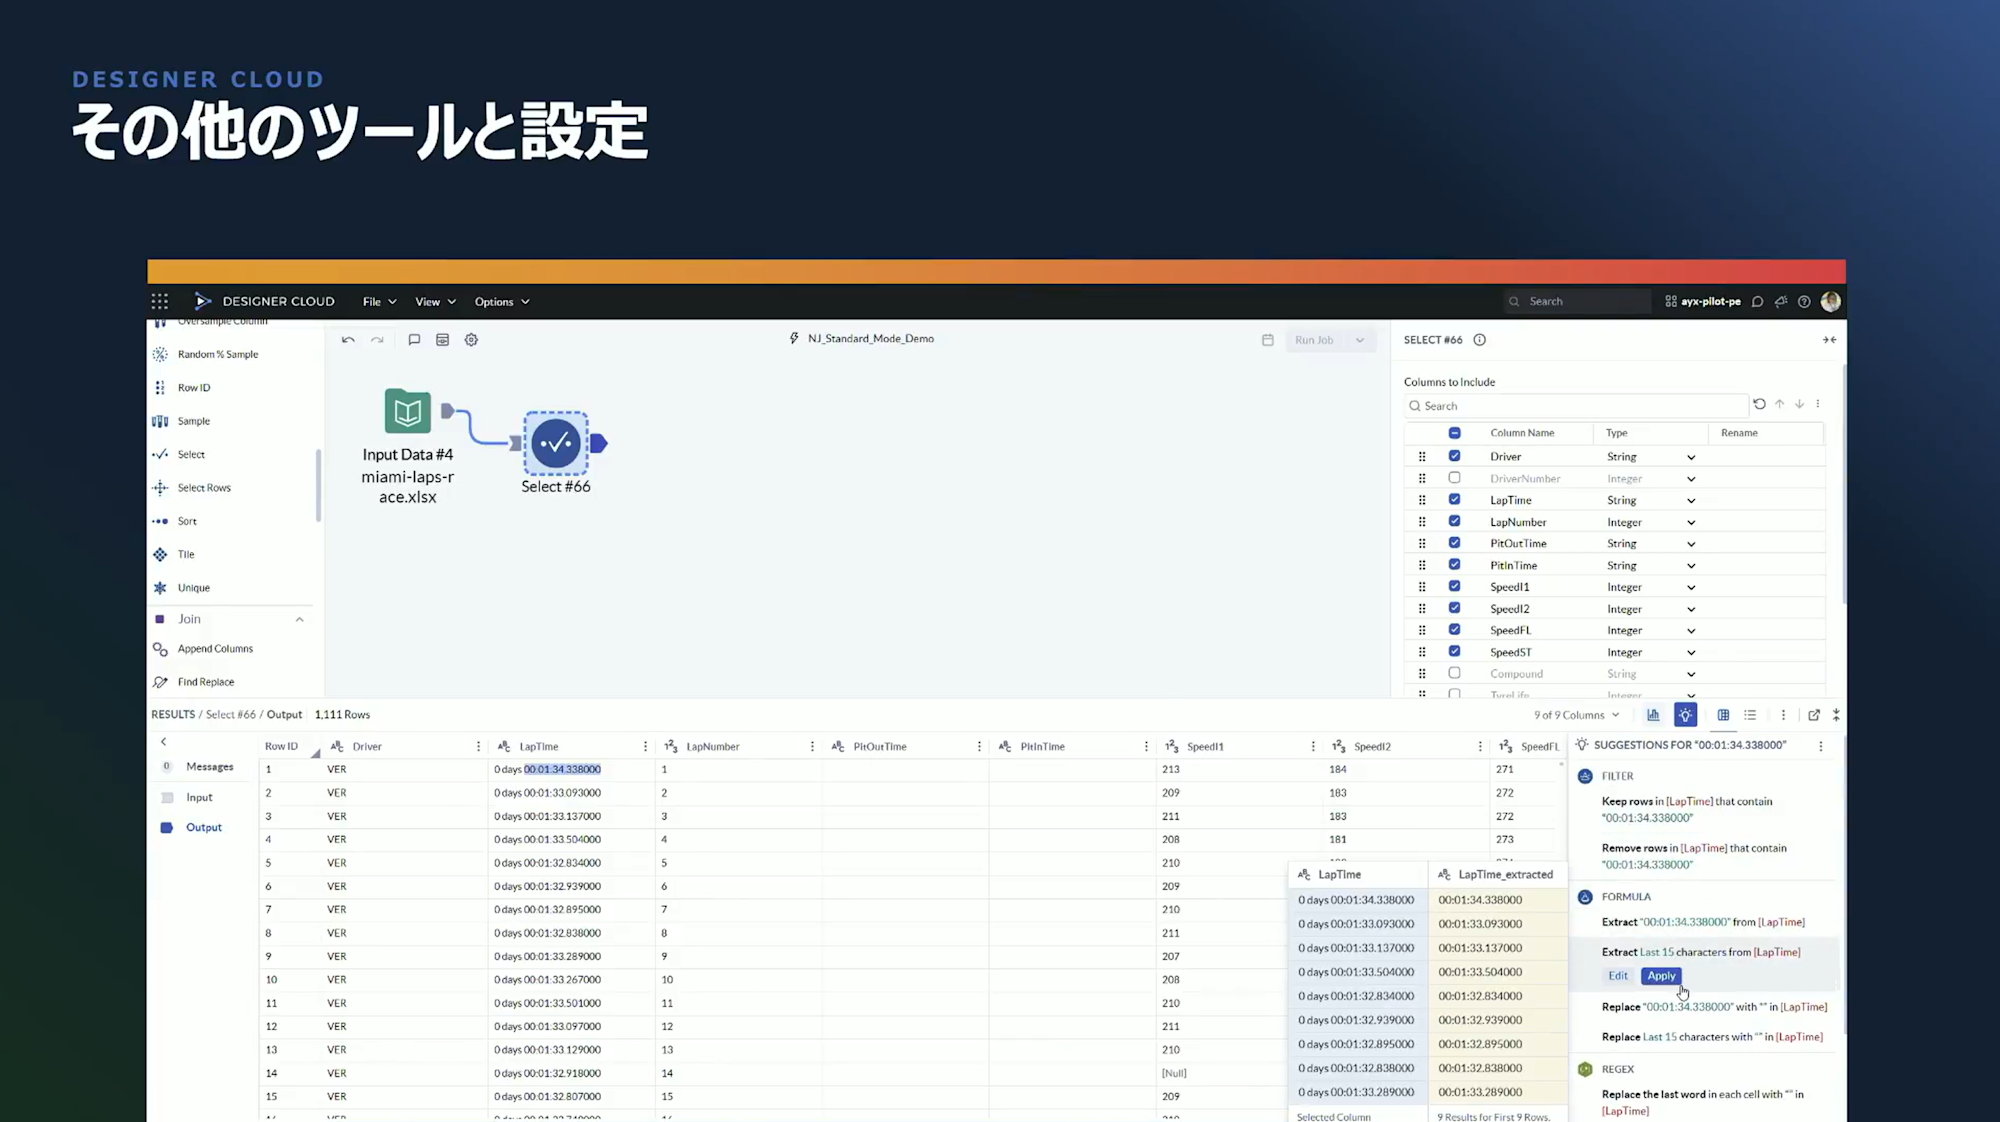The image size is (2000, 1122).
Task: Switch results to grid table view
Action: click(x=1723, y=715)
